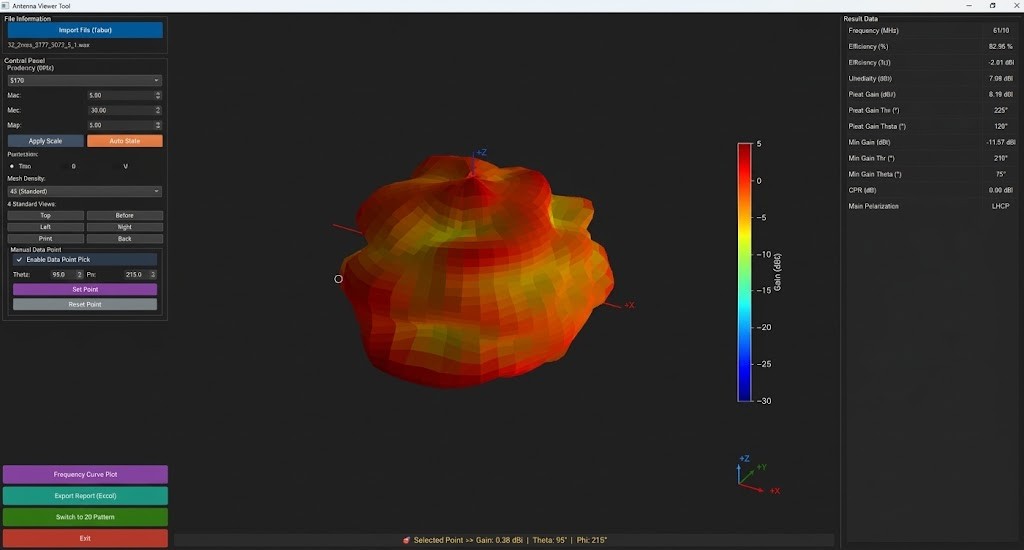Viewport: 1024px width, 550px height.
Task: Click the '4 Standard Views:' label
Action: 31,204
